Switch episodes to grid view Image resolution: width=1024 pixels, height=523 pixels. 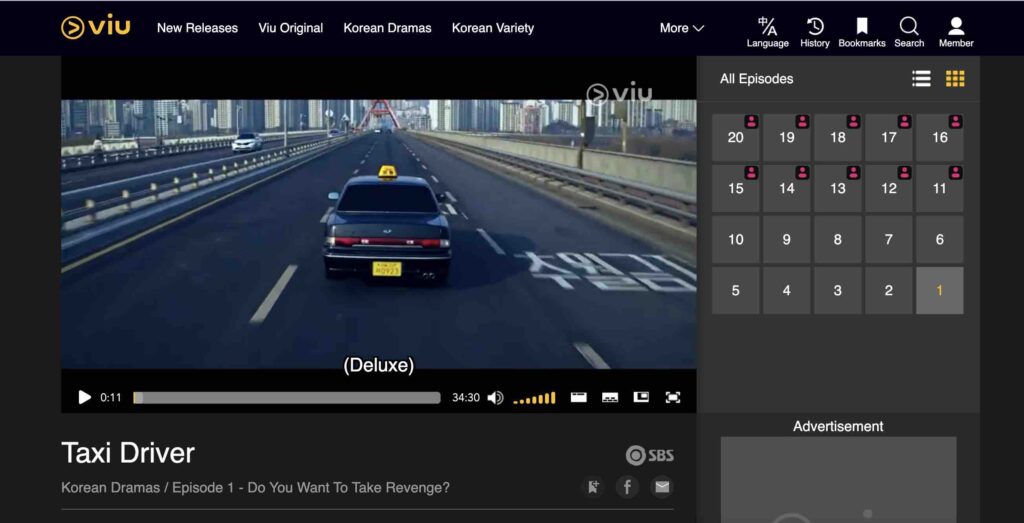click(955, 79)
